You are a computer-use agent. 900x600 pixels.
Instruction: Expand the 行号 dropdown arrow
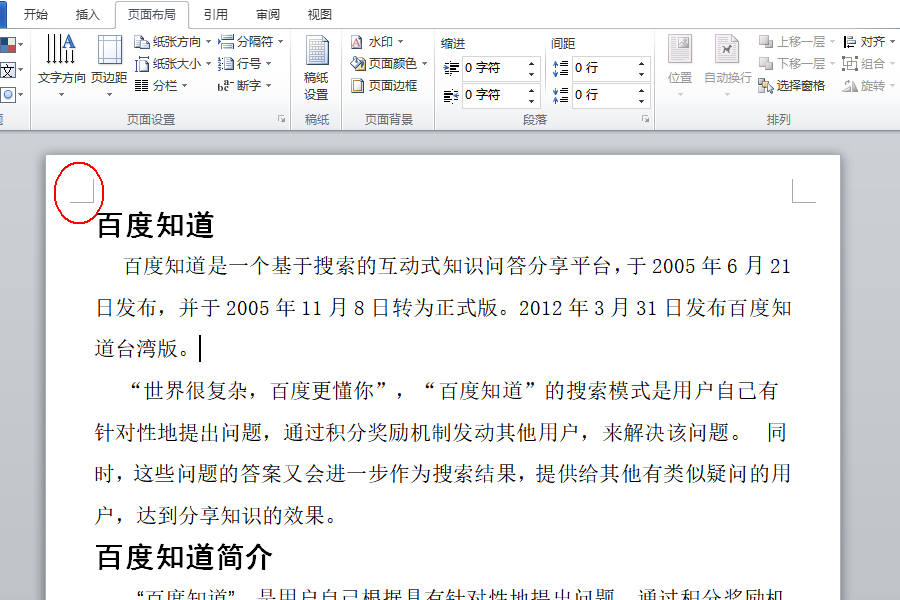tap(268, 64)
